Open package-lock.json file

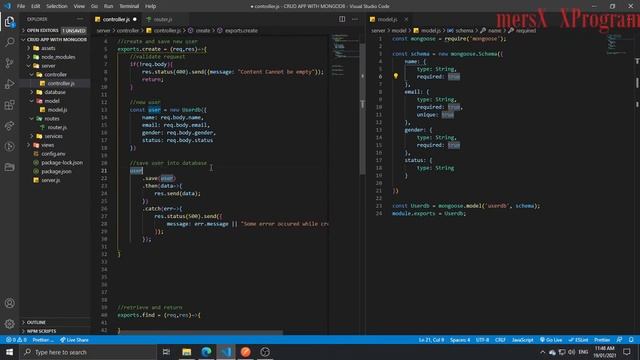pyautogui.click(x=62, y=162)
